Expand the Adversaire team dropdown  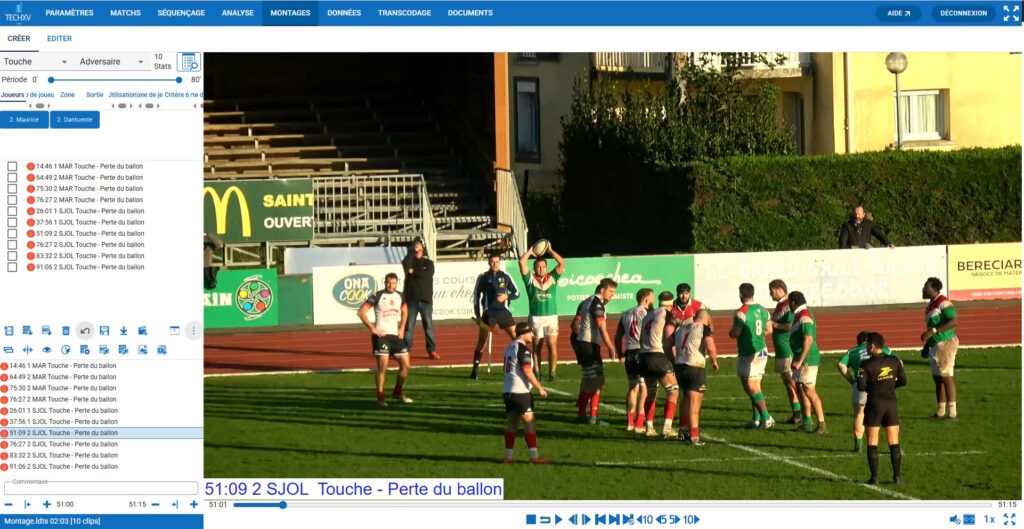(112, 61)
